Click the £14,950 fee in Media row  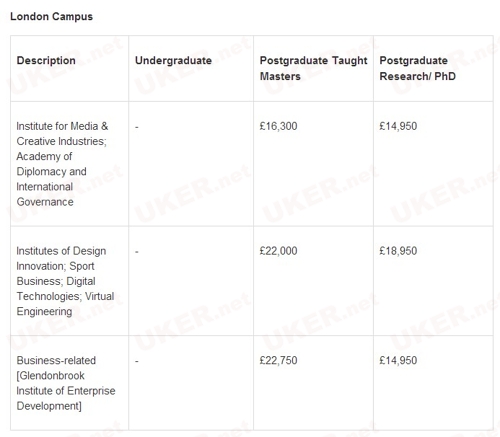point(398,126)
